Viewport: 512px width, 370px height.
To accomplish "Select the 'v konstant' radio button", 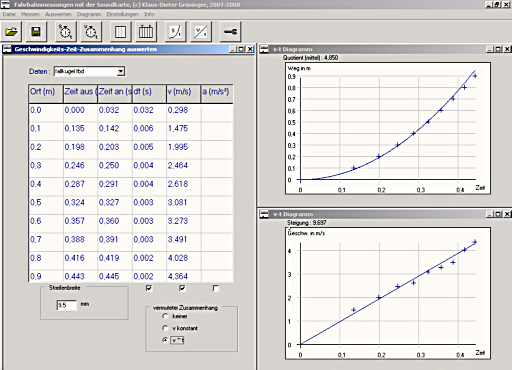I will point(165,328).
